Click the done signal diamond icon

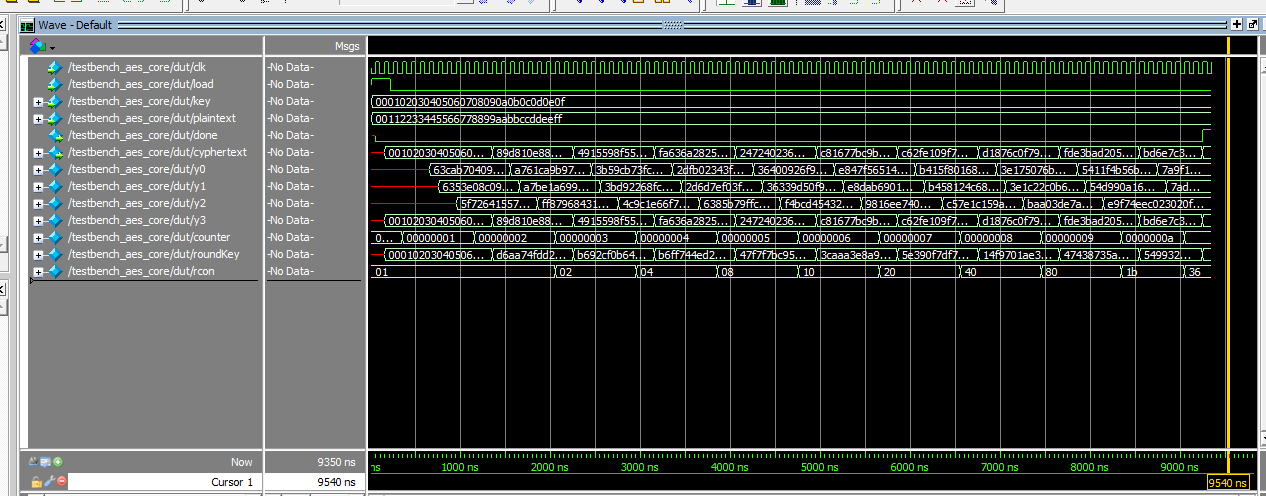click(x=55, y=136)
